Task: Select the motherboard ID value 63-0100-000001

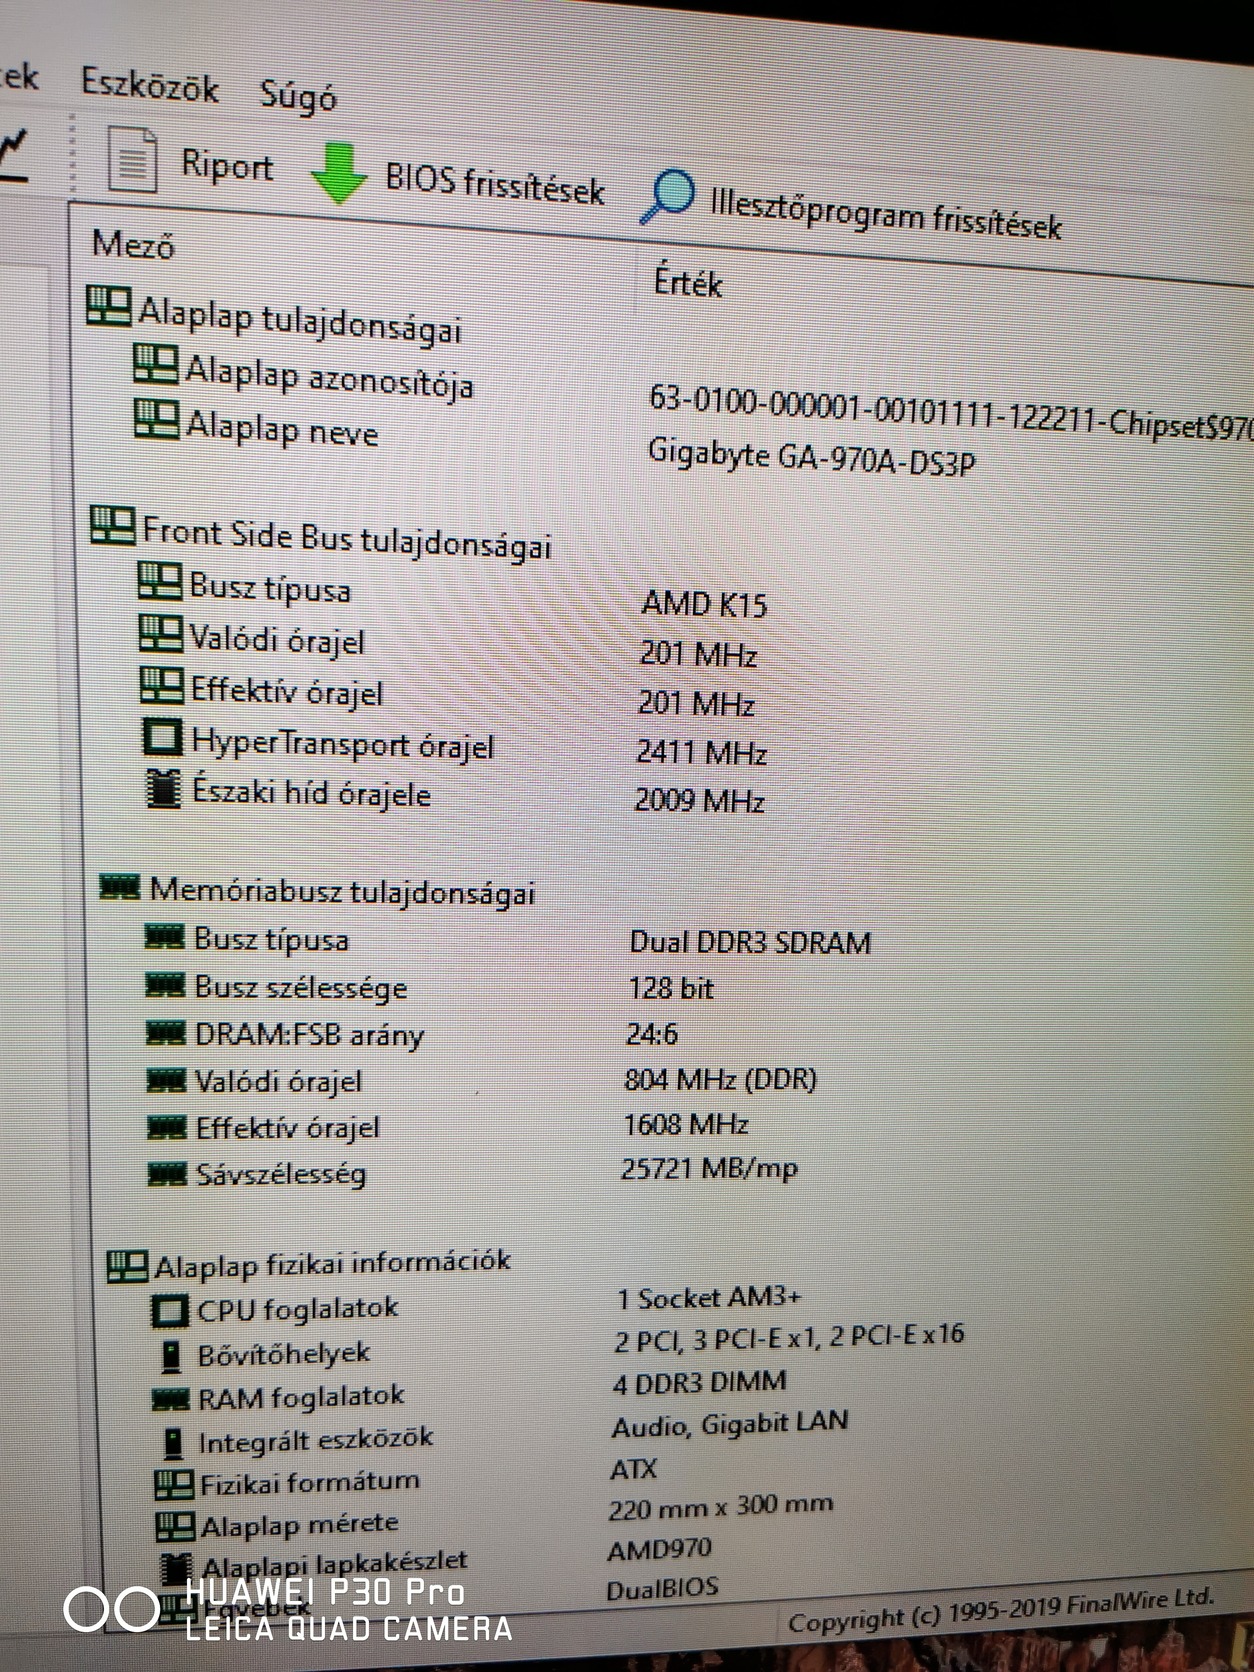Action: pyautogui.click(x=950, y=411)
